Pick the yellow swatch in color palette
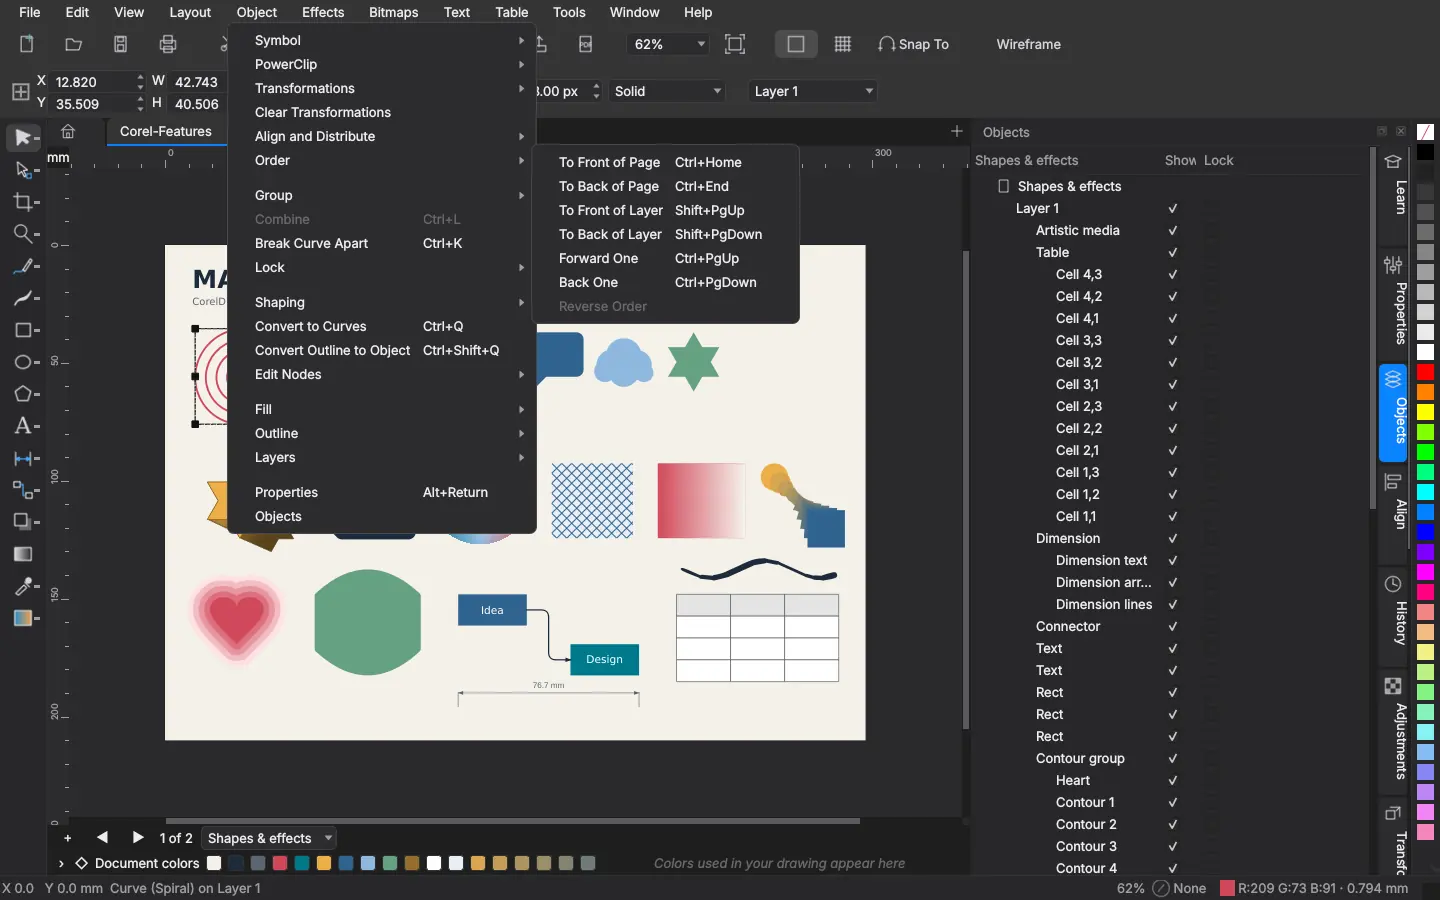The width and height of the screenshot is (1440, 900). 1426,412
